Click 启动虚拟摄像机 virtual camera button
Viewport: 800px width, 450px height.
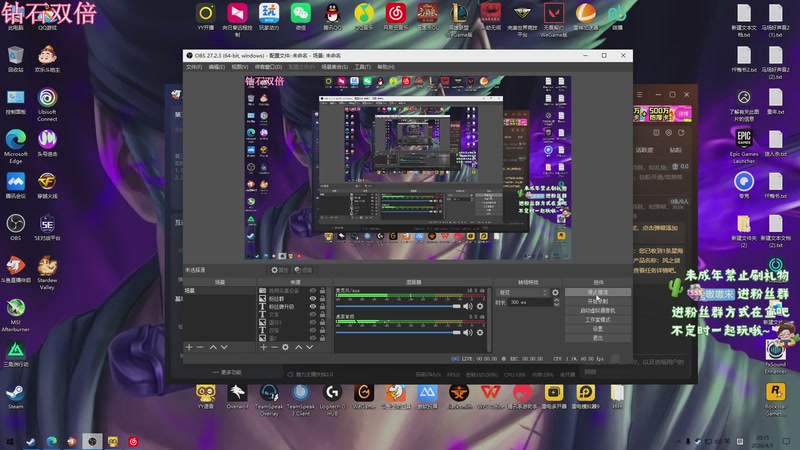(597, 310)
